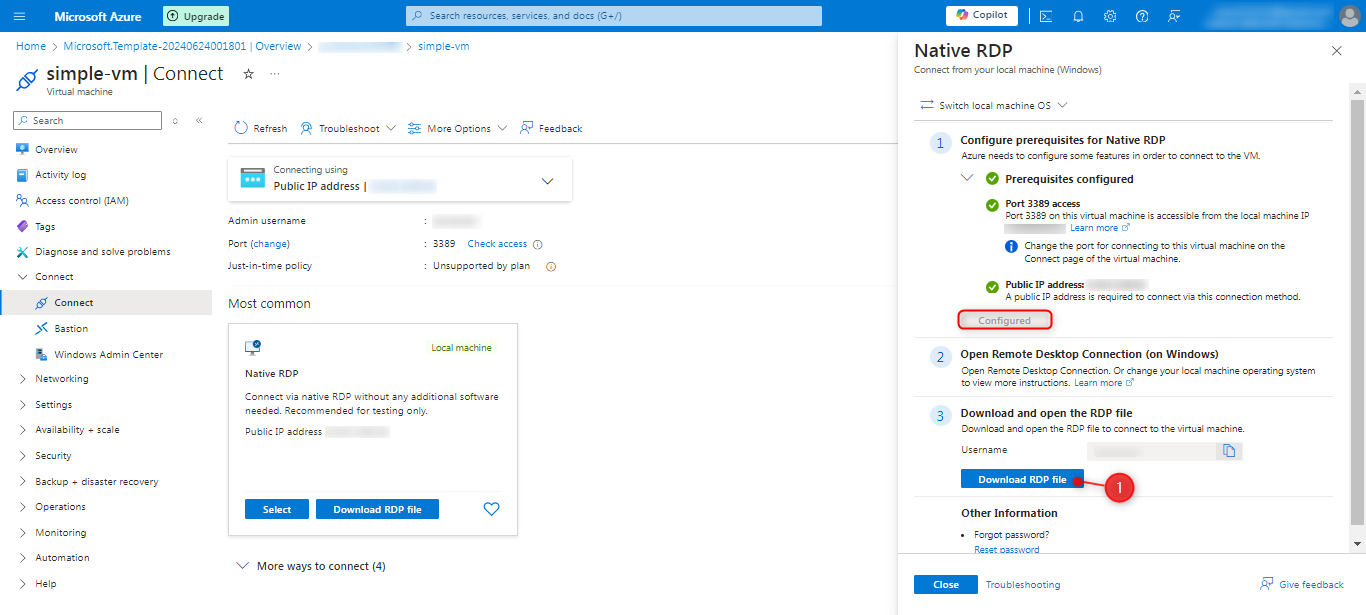Copy the username to clipboard
The height and width of the screenshot is (615, 1366).
[1229, 451]
